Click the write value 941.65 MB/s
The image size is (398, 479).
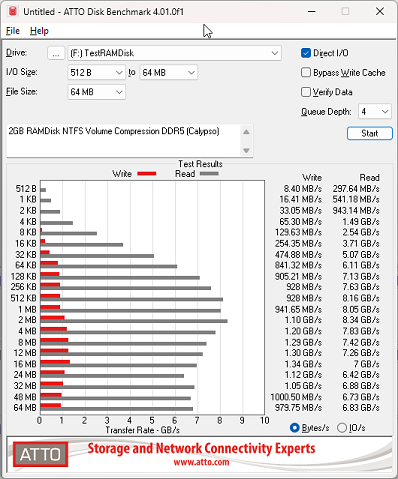298,309
